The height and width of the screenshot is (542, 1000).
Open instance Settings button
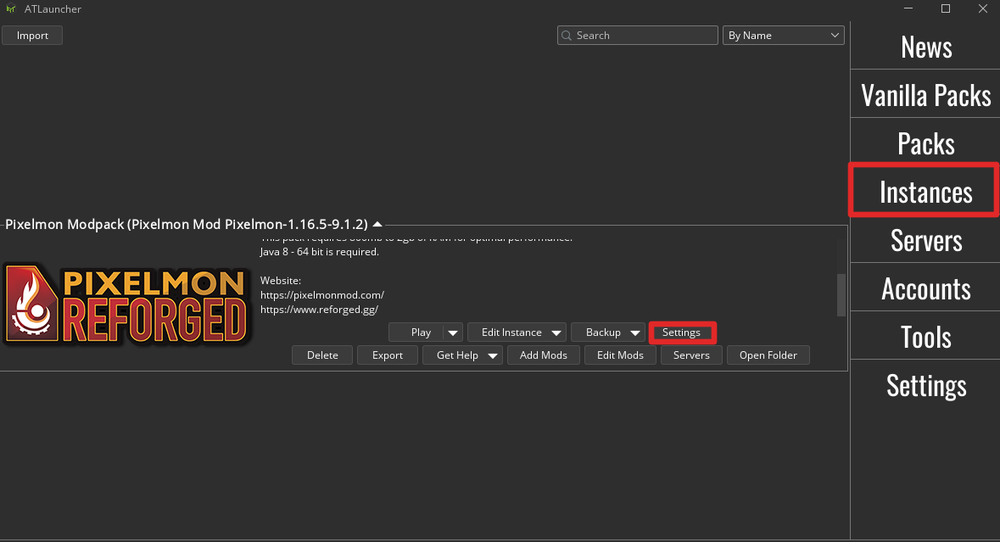pos(681,333)
